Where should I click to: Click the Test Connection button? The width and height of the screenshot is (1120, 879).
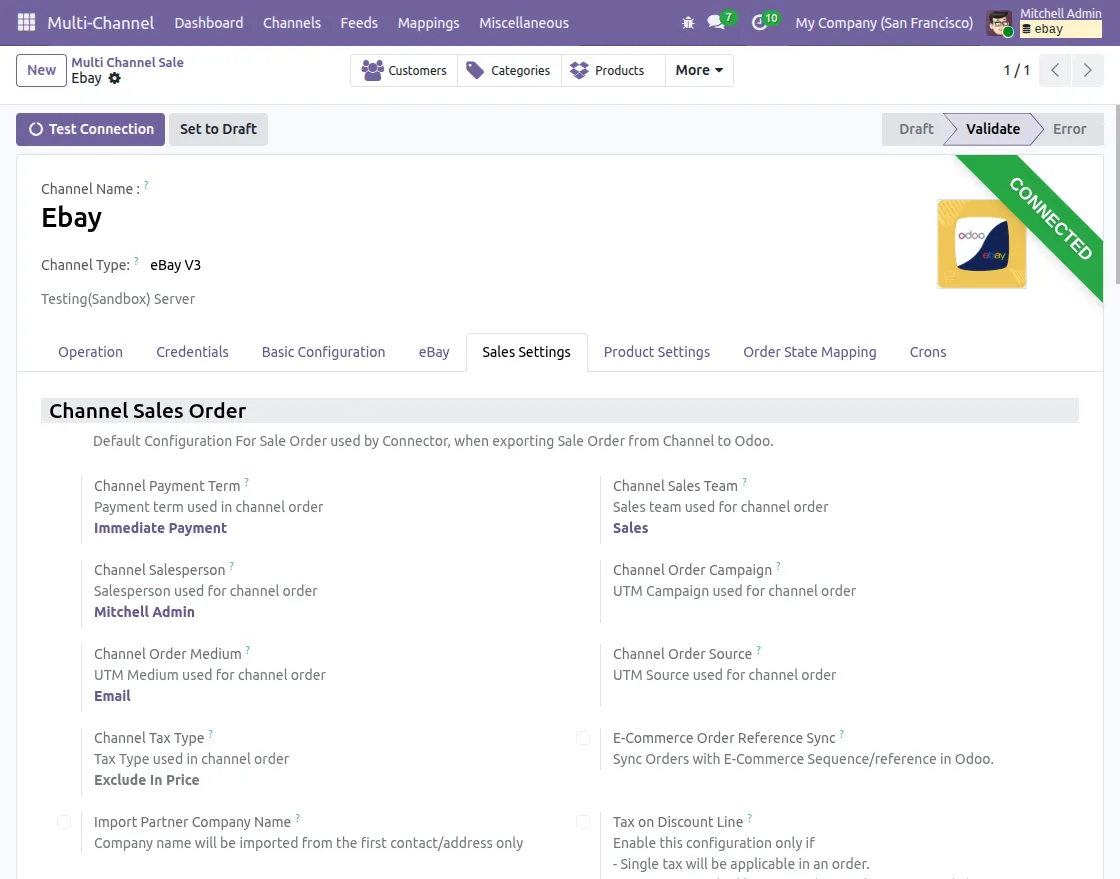coord(90,129)
